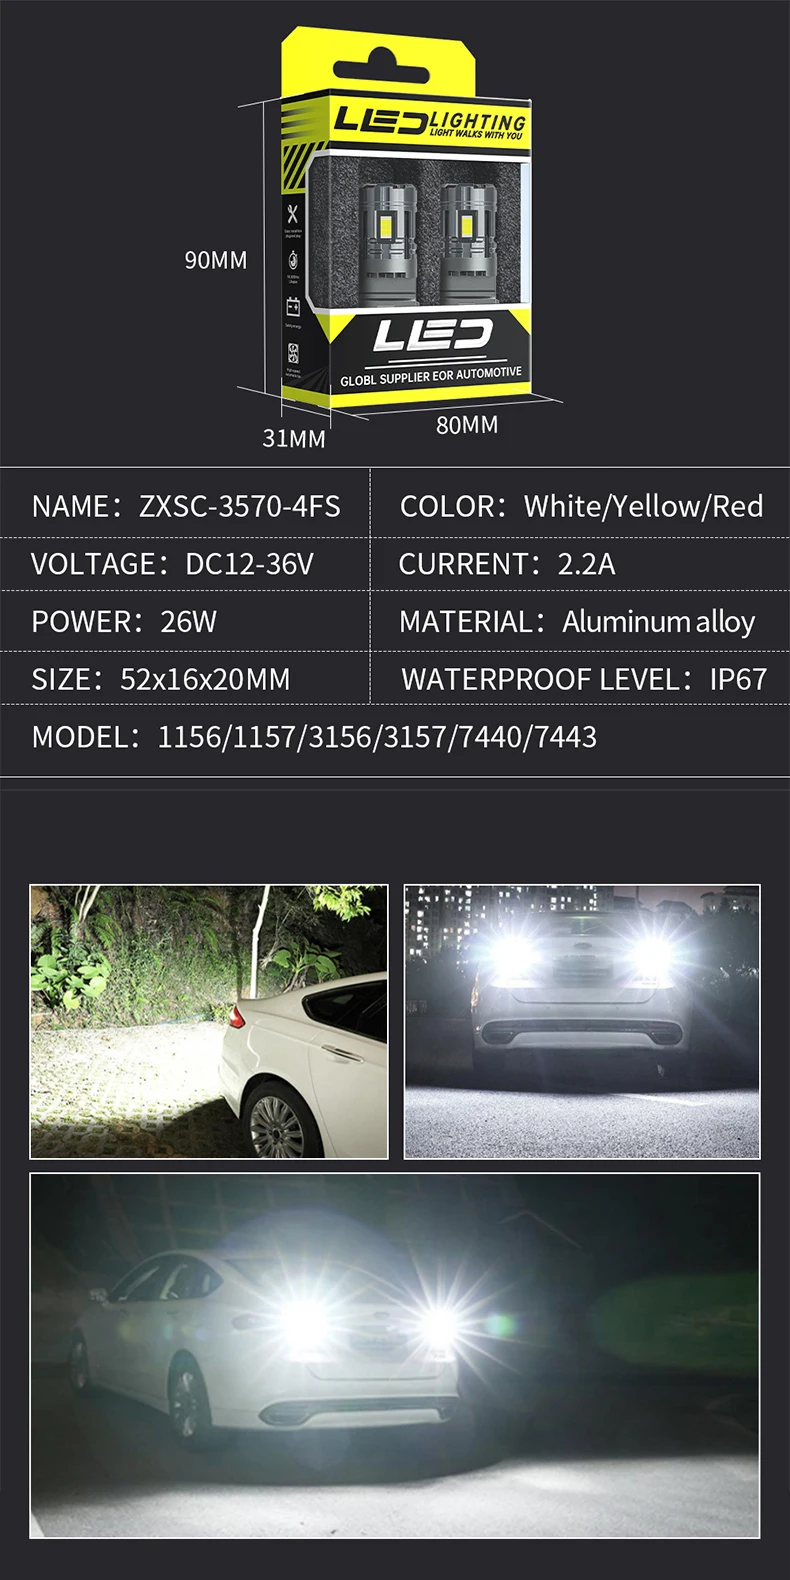Select the NAME: ZXSC-3570-4FS cell
This screenshot has height=1580, width=790.
(186, 506)
